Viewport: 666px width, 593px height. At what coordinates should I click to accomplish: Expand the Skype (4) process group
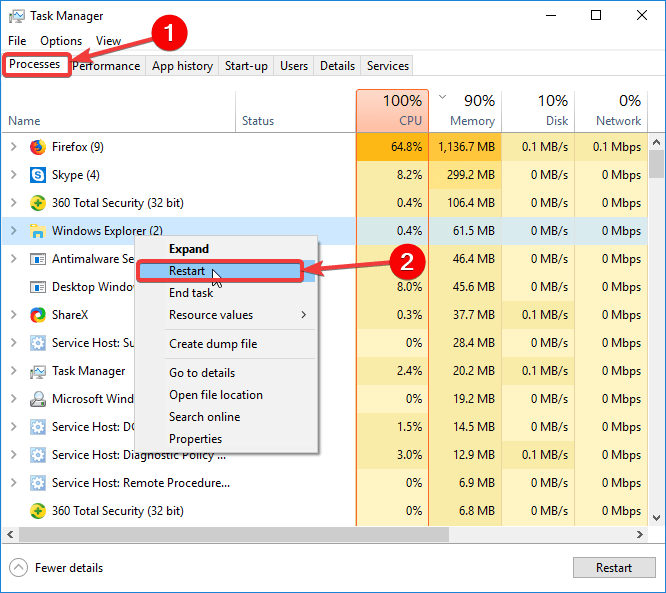point(14,175)
